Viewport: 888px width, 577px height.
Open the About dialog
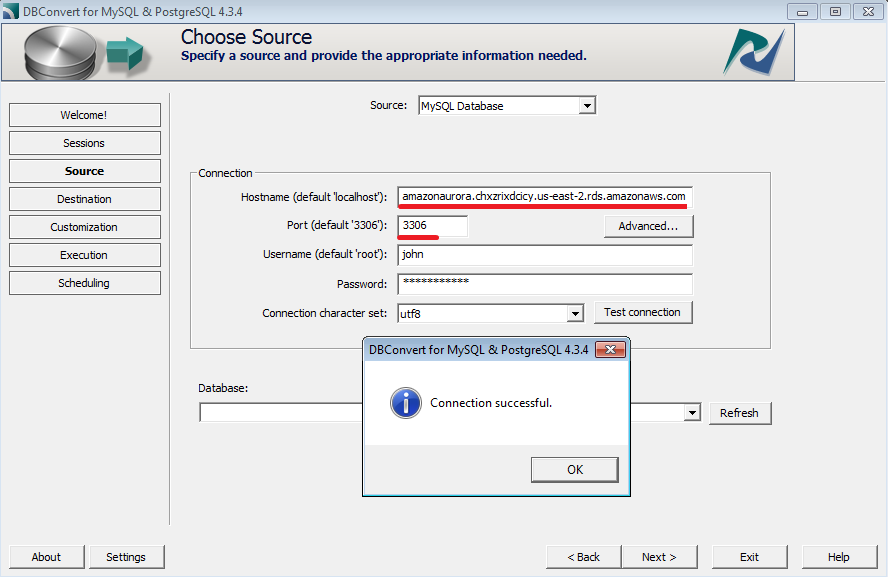(46, 557)
